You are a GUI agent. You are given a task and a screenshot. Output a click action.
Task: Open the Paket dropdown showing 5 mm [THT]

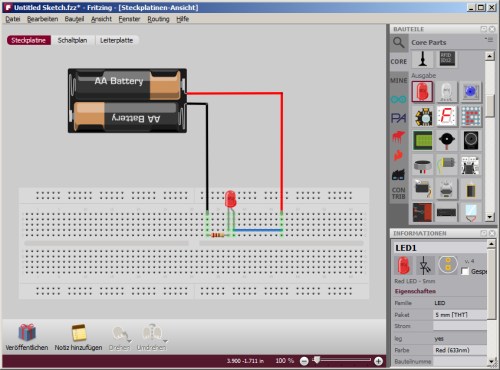(x=460, y=315)
